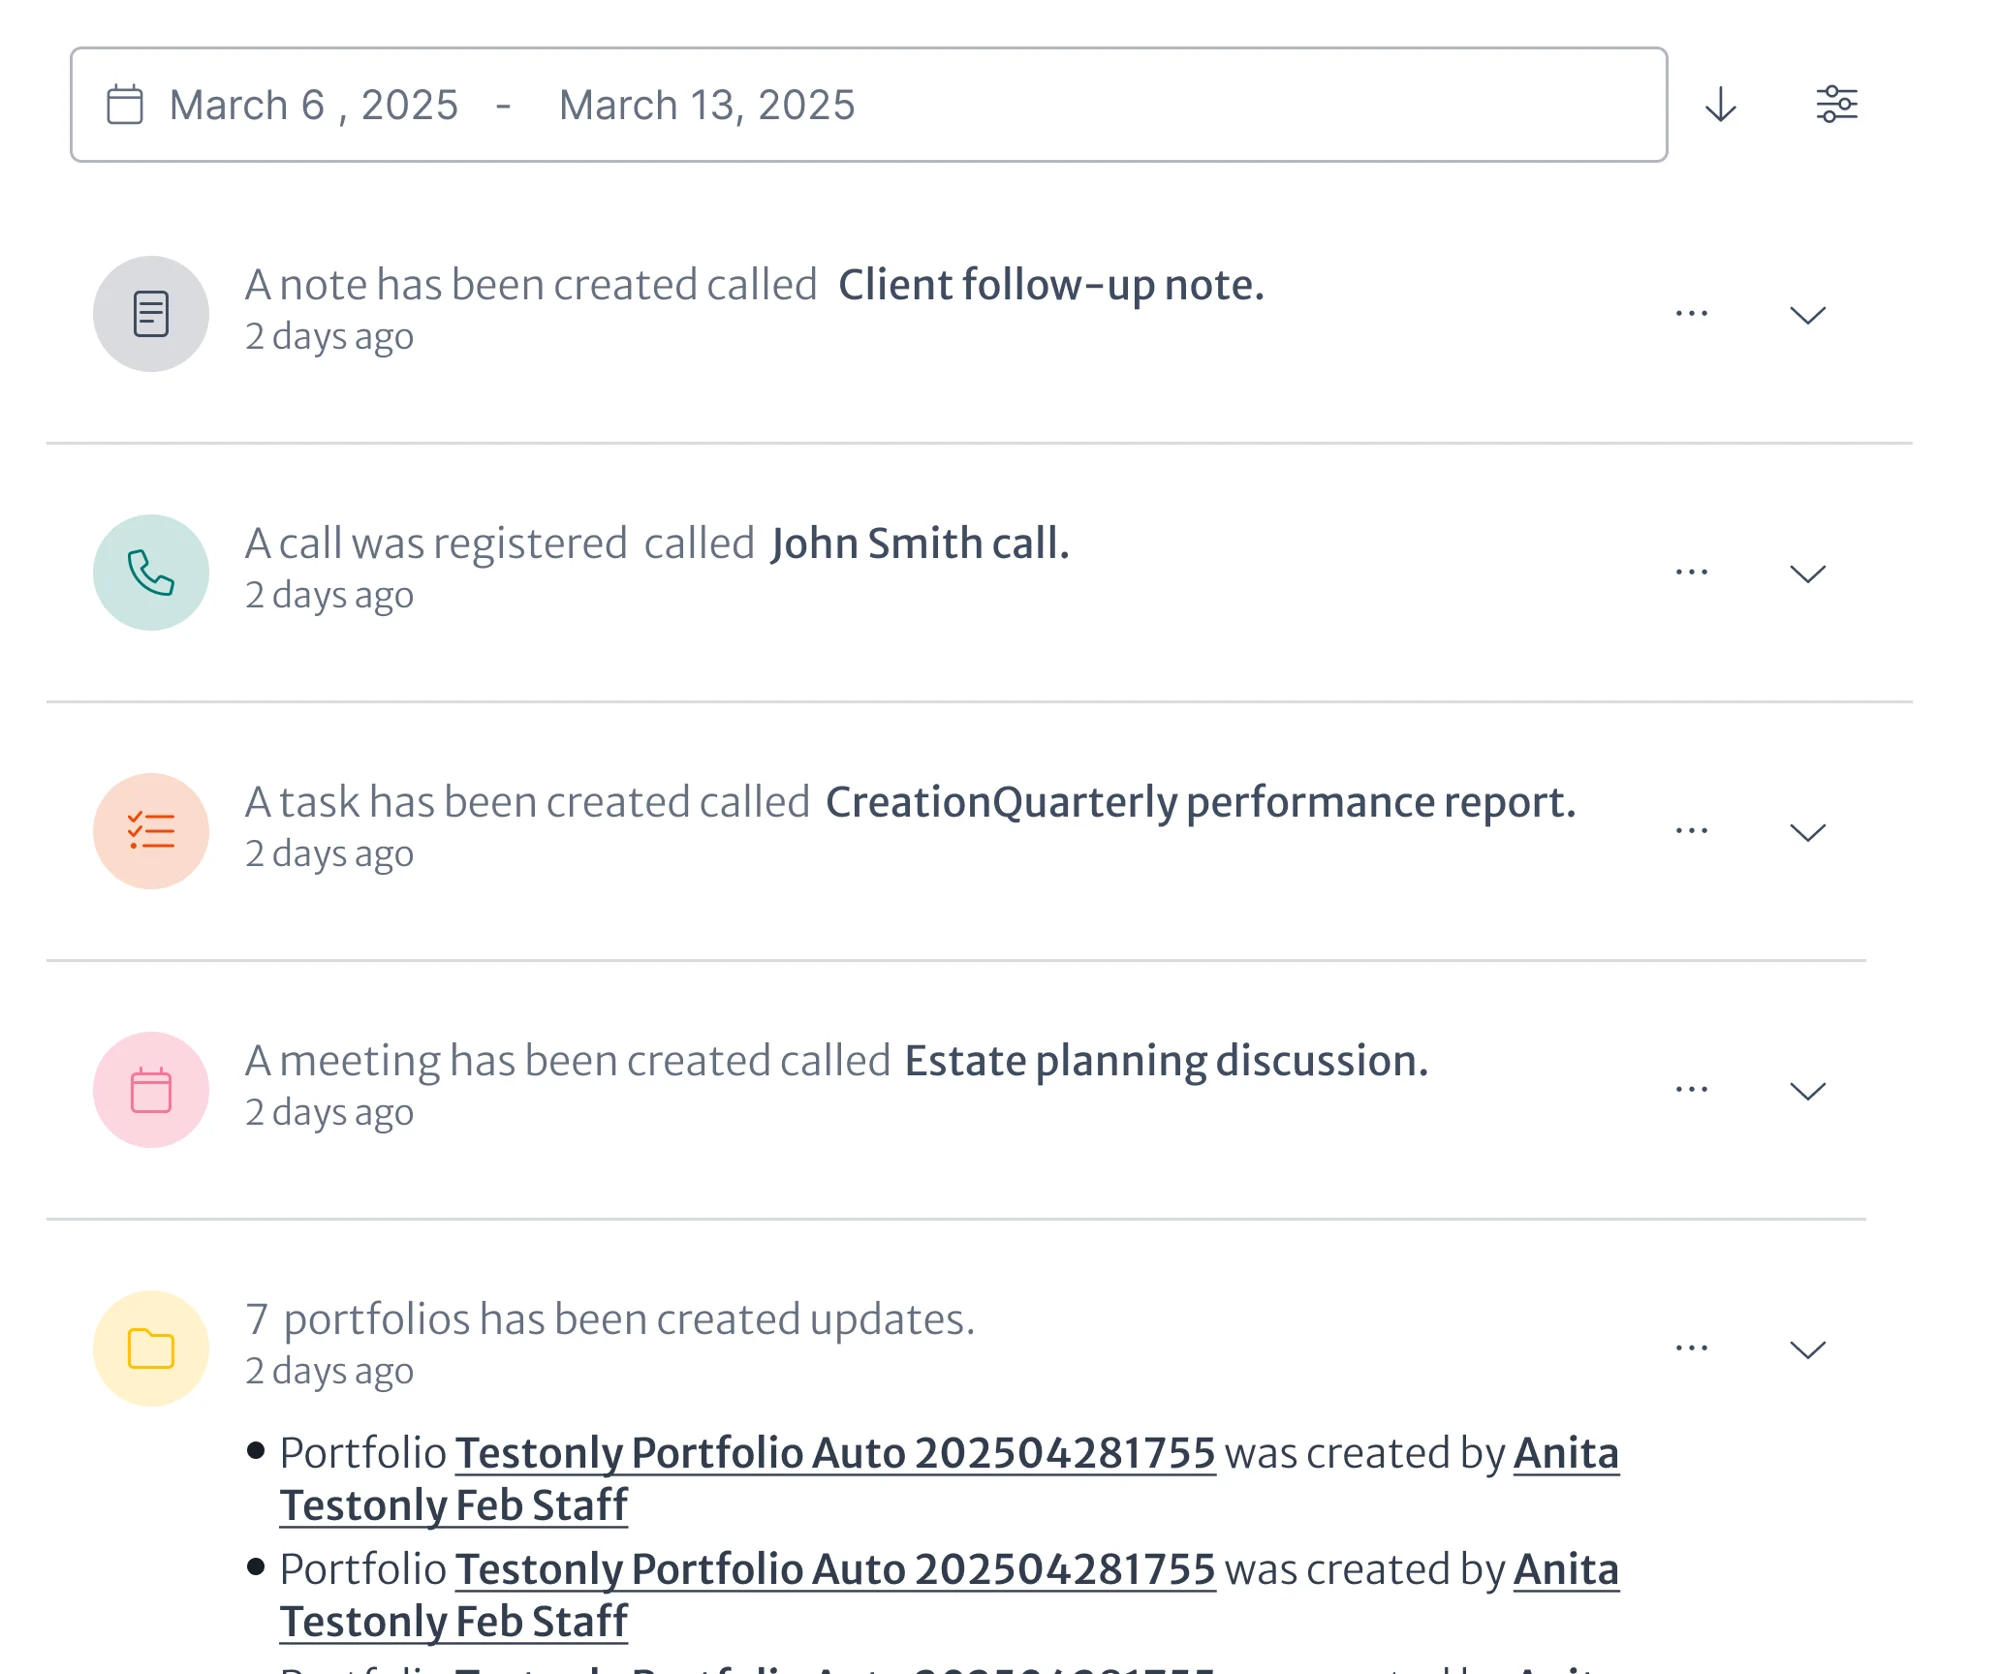Click the sort descending arrow icon
This screenshot has width=2000, height=1674.
(x=1720, y=104)
